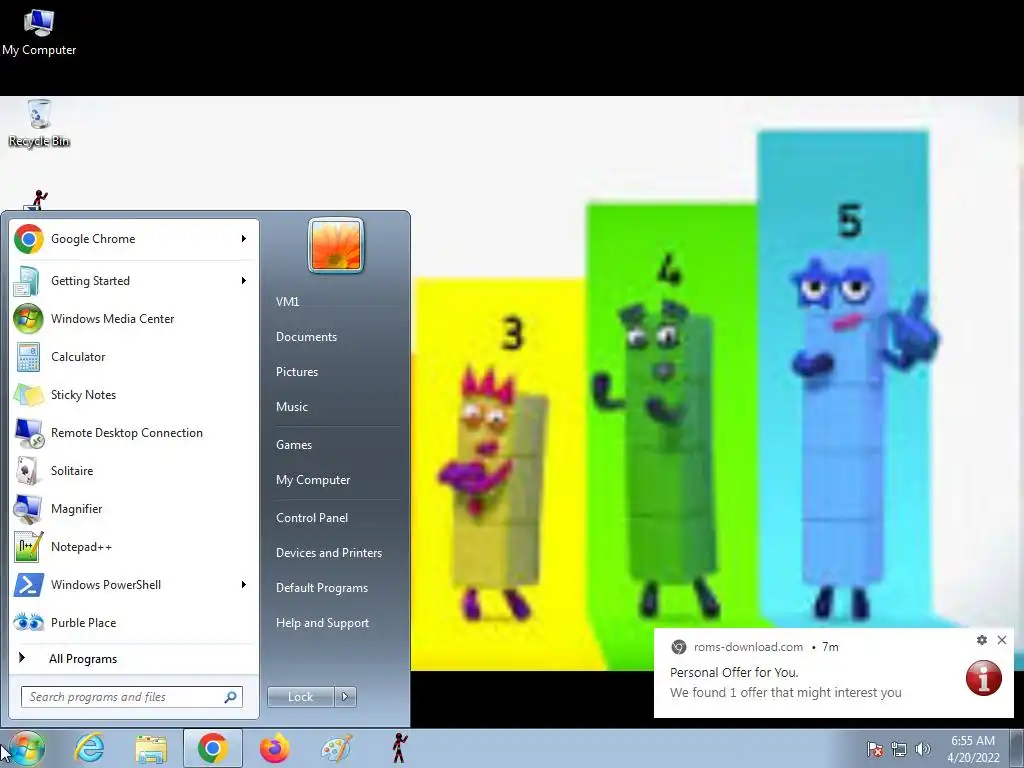Screen dimensions: 1024x768
Task: Open Windows PowerShell entry
Action: point(134,584)
